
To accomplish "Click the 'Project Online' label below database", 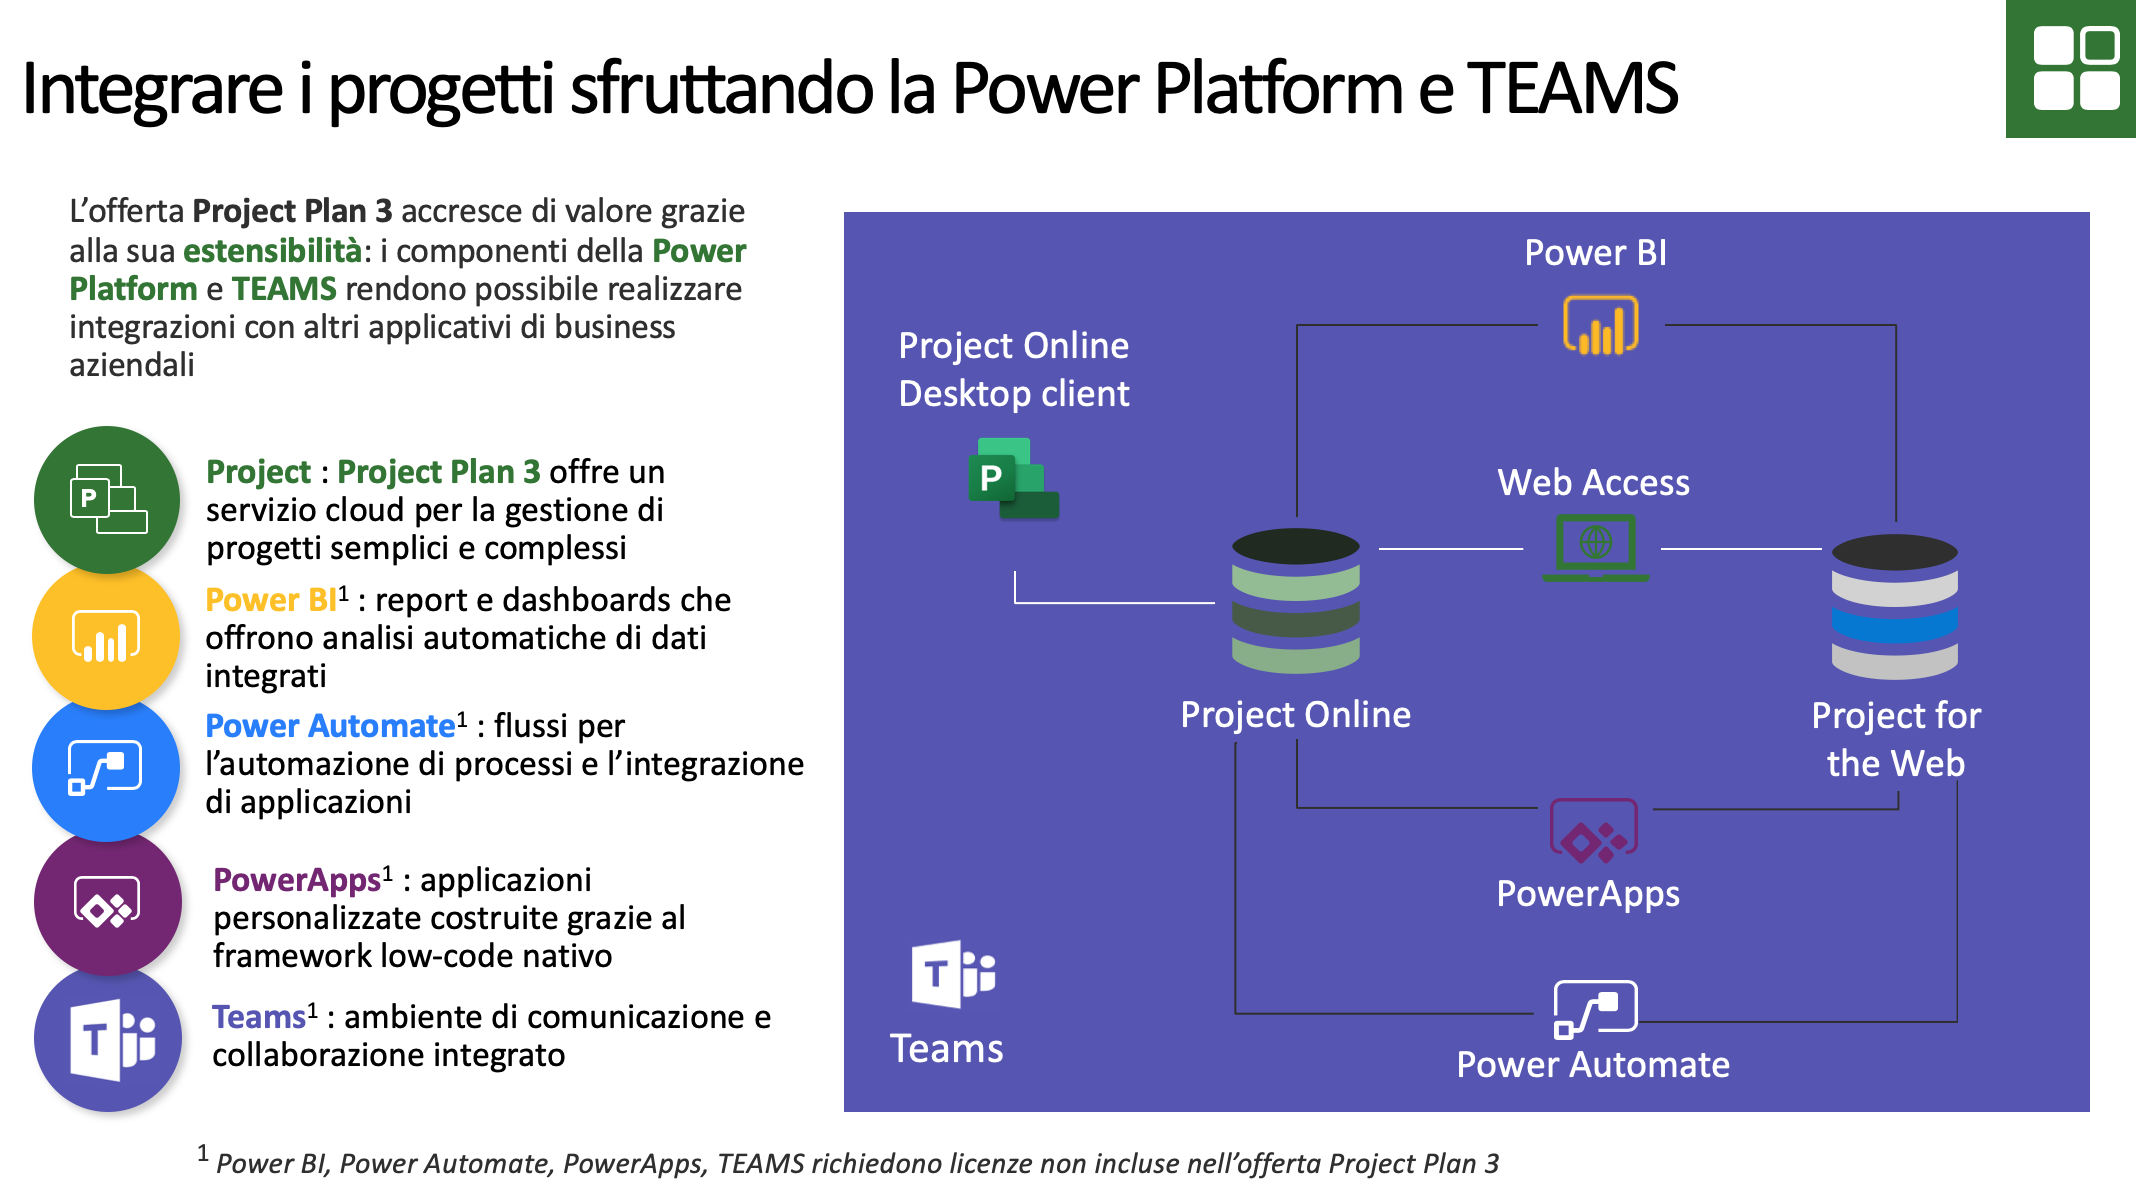I will [1295, 715].
